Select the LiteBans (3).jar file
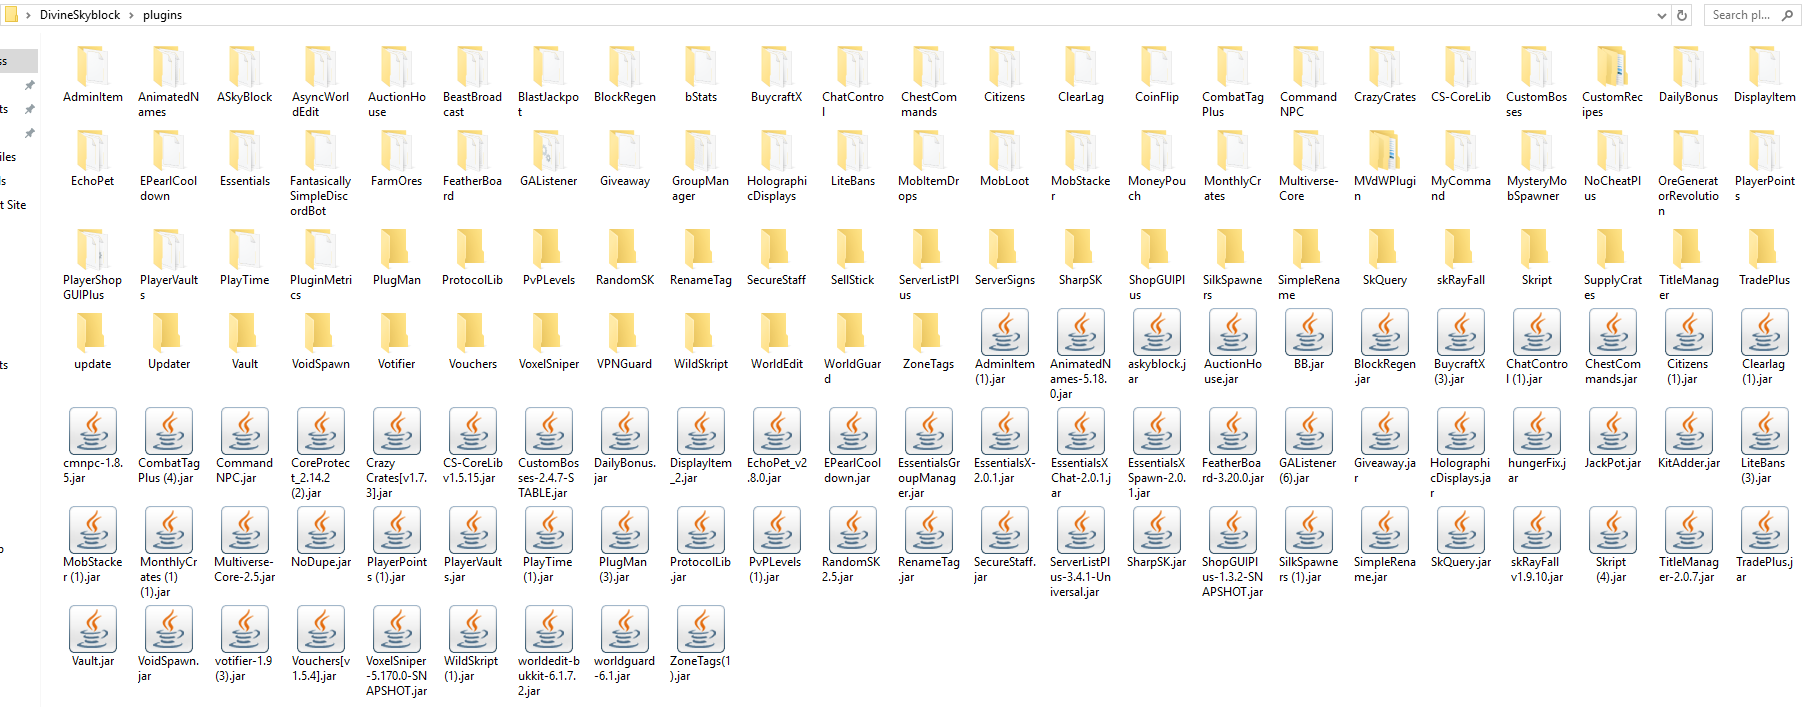The height and width of the screenshot is (707, 1808). pos(1765,446)
